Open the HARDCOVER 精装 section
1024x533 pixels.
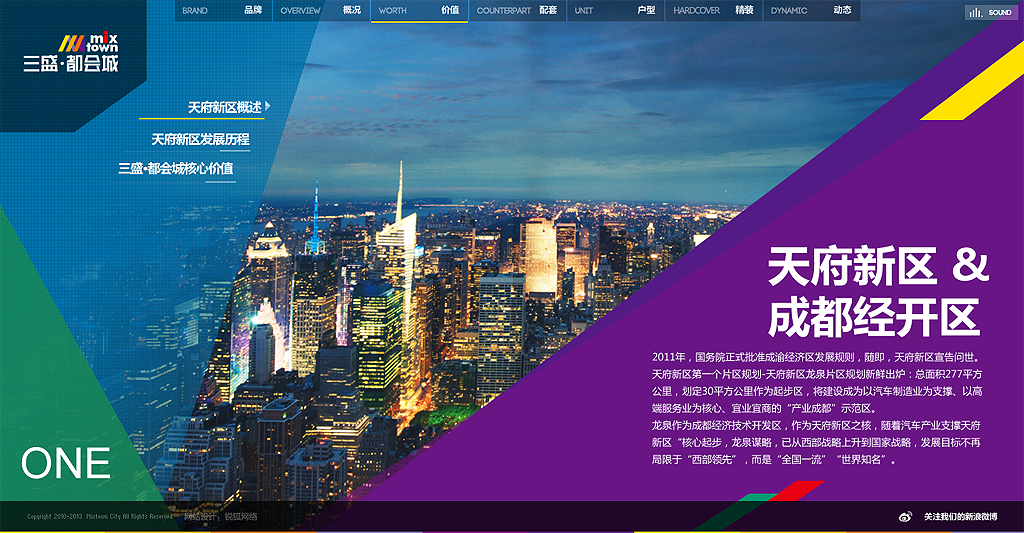[x=713, y=11]
